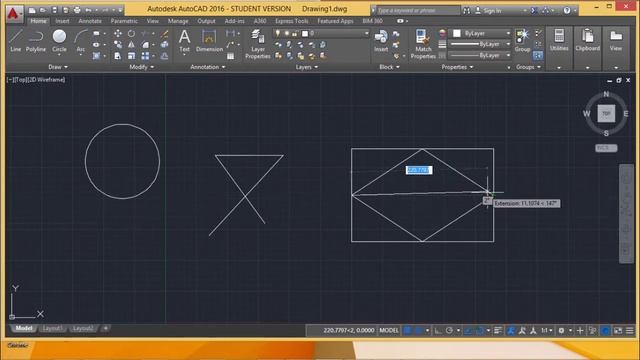Expand the Groups panel
Screen dimensions: 640x360
pyautogui.click(x=528, y=67)
